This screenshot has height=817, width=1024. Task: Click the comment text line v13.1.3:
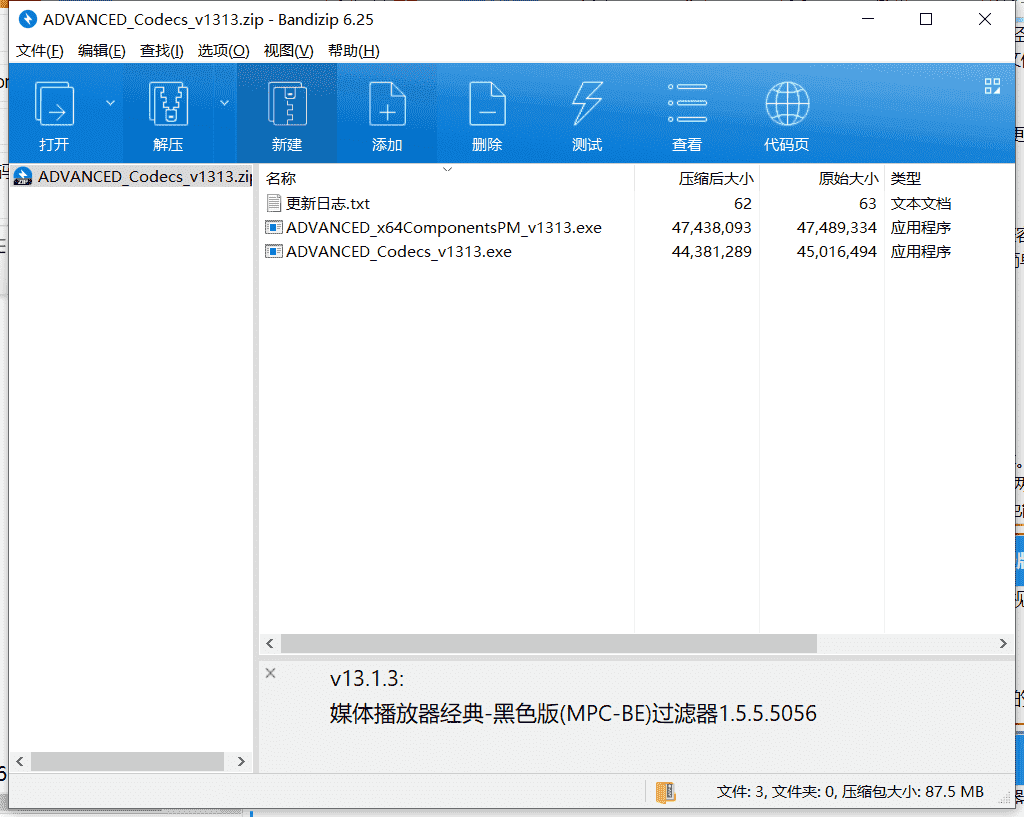click(x=367, y=679)
